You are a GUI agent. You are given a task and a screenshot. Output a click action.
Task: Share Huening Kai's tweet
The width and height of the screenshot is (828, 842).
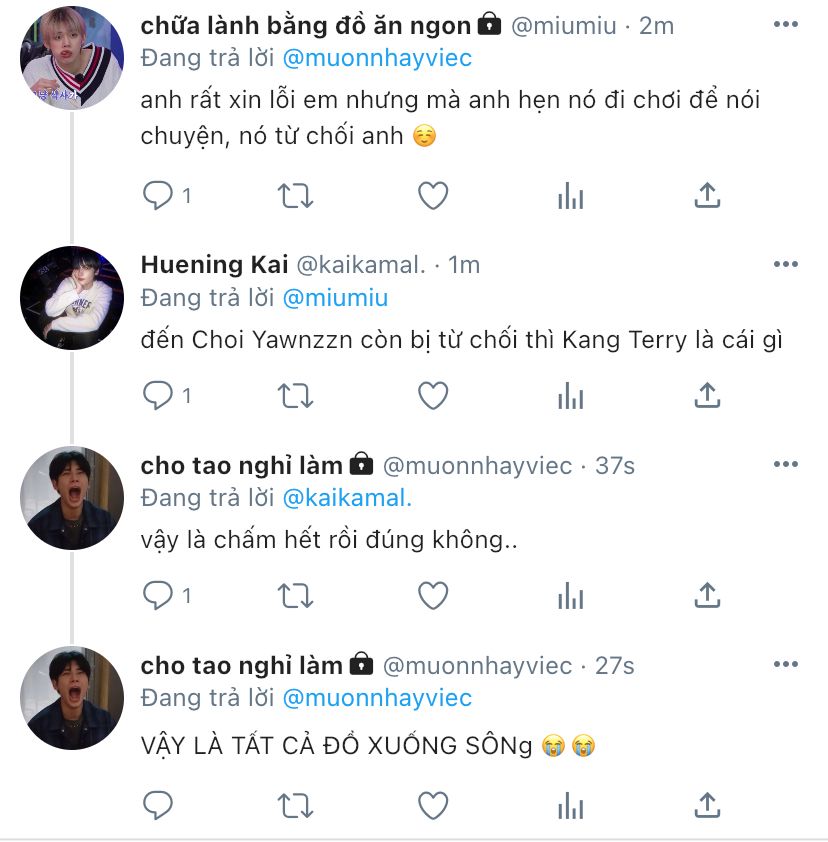pyautogui.click(x=707, y=396)
